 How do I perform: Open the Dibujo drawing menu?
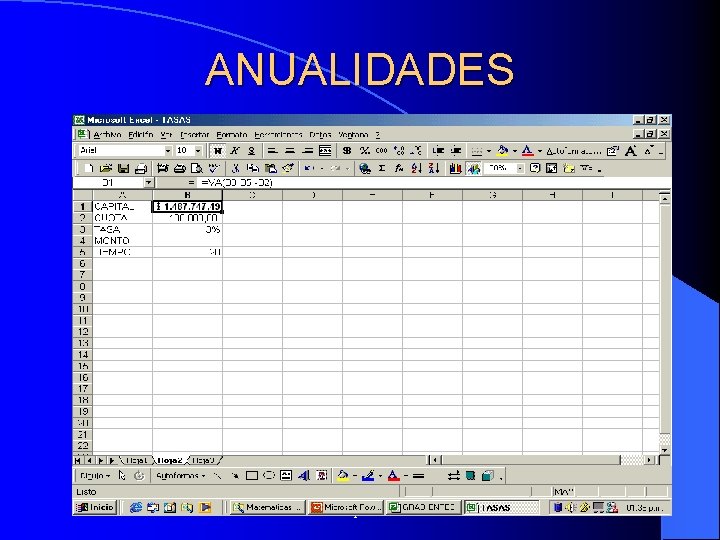click(95, 476)
